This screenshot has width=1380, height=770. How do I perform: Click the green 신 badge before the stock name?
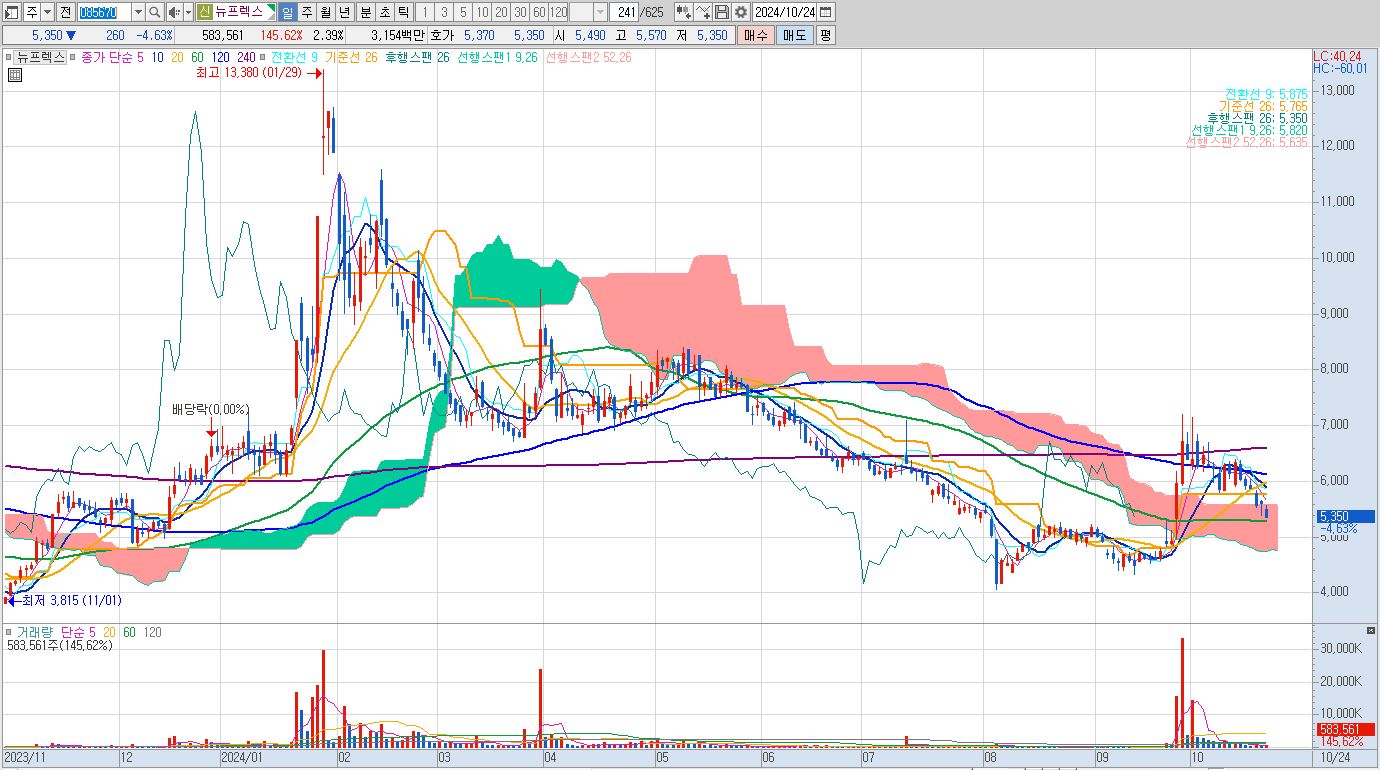[x=204, y=12]
